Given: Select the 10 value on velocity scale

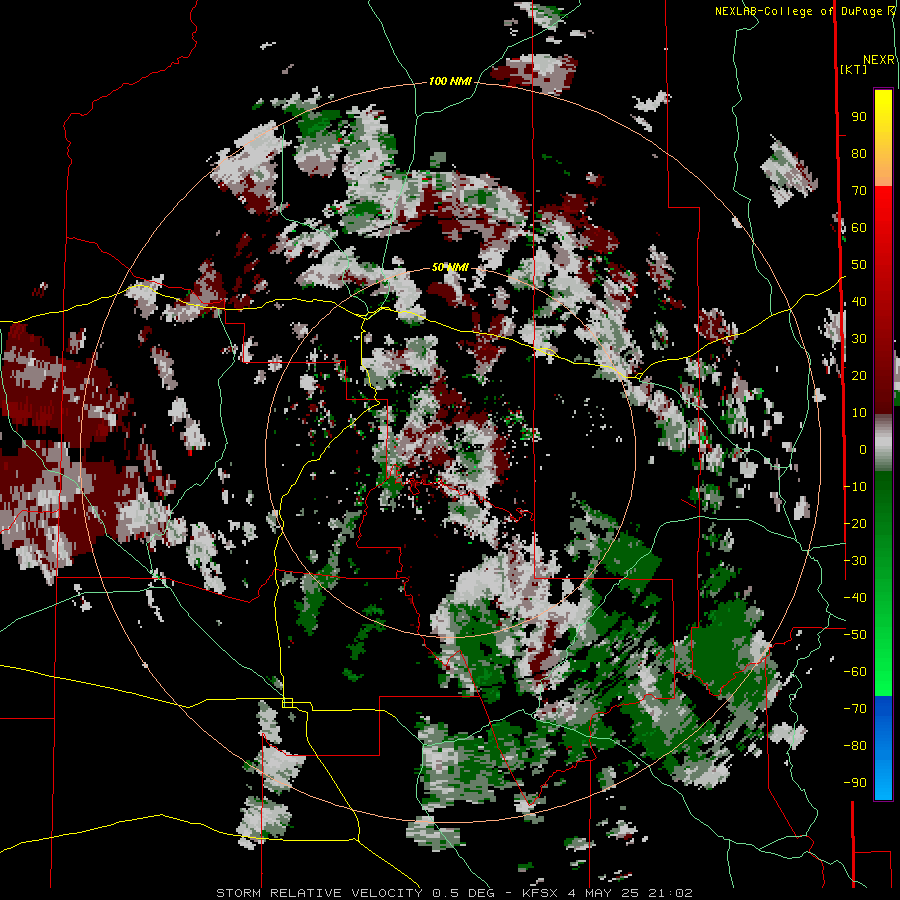Looking at the screenshot, I should point(859,413).
